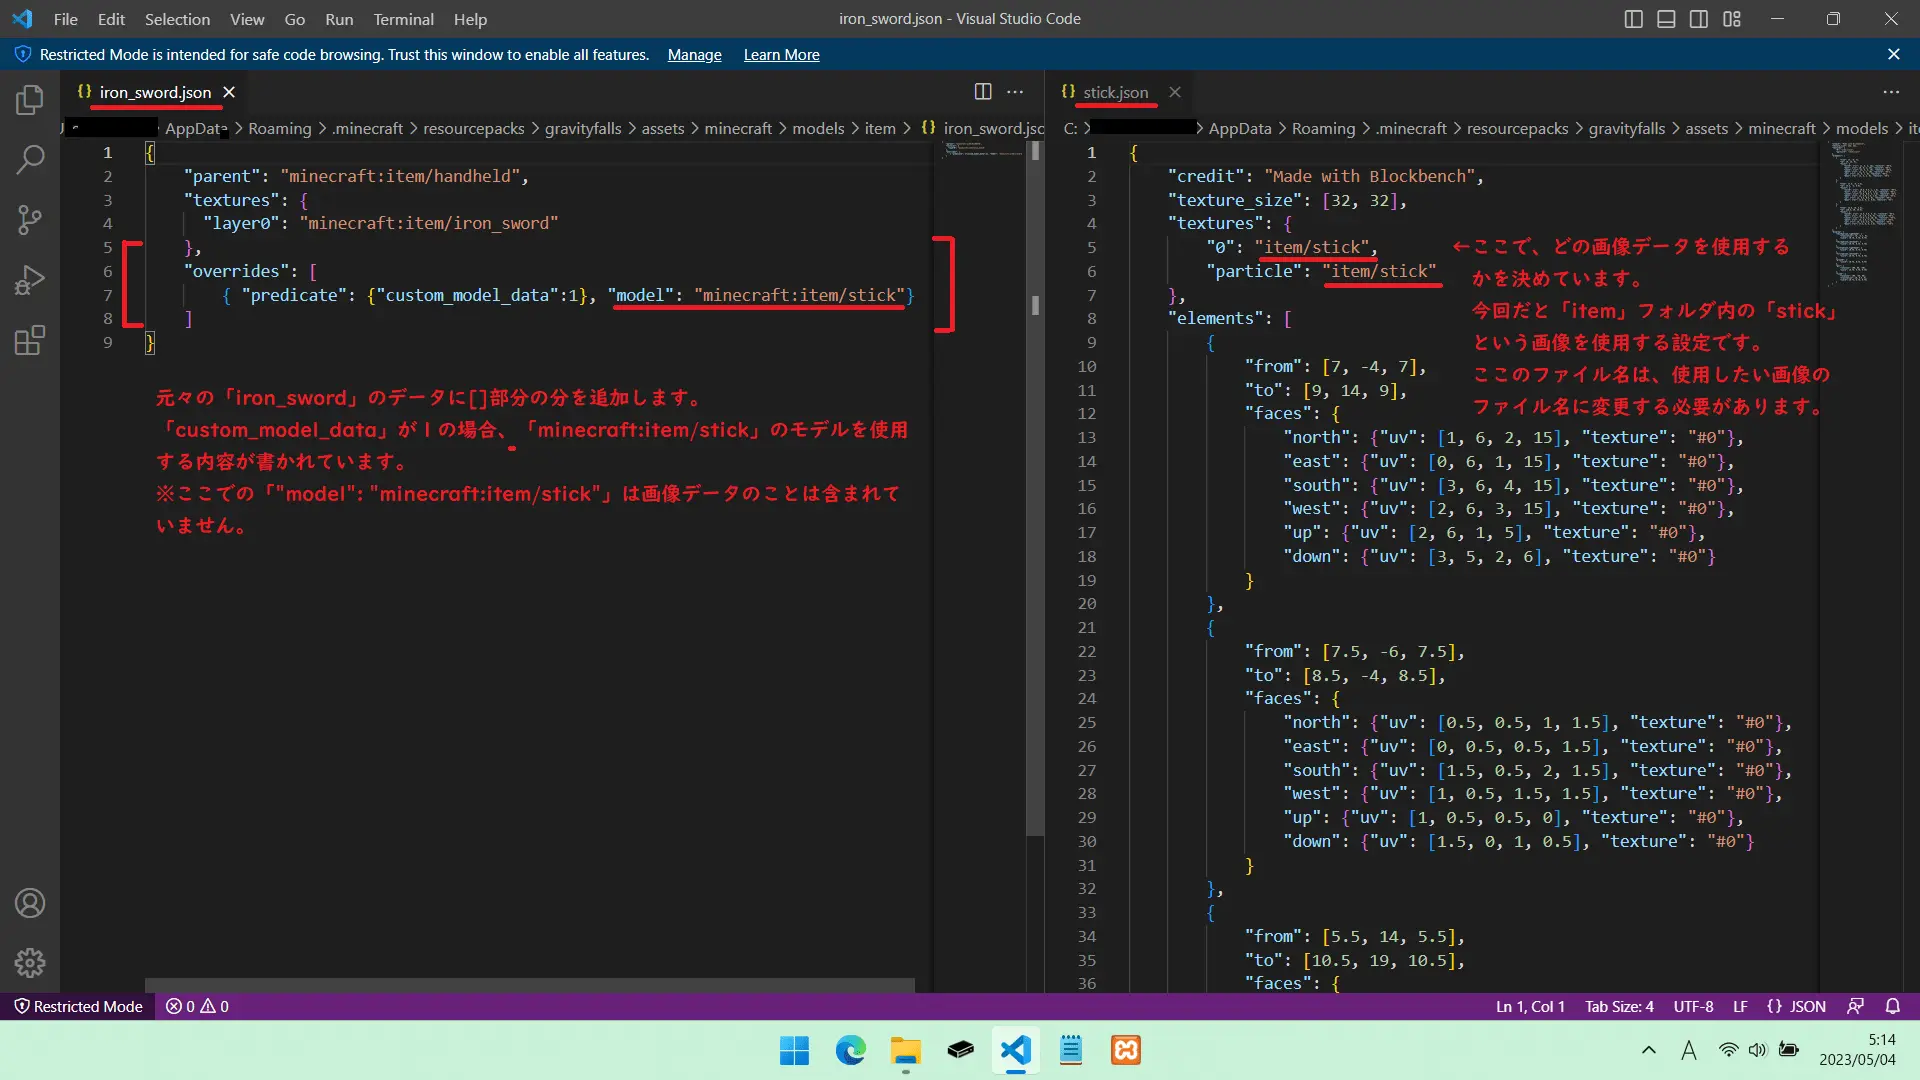The image size is (1920, 1080).
Task: Open the Terminal menu
Action: pos(403,19)
